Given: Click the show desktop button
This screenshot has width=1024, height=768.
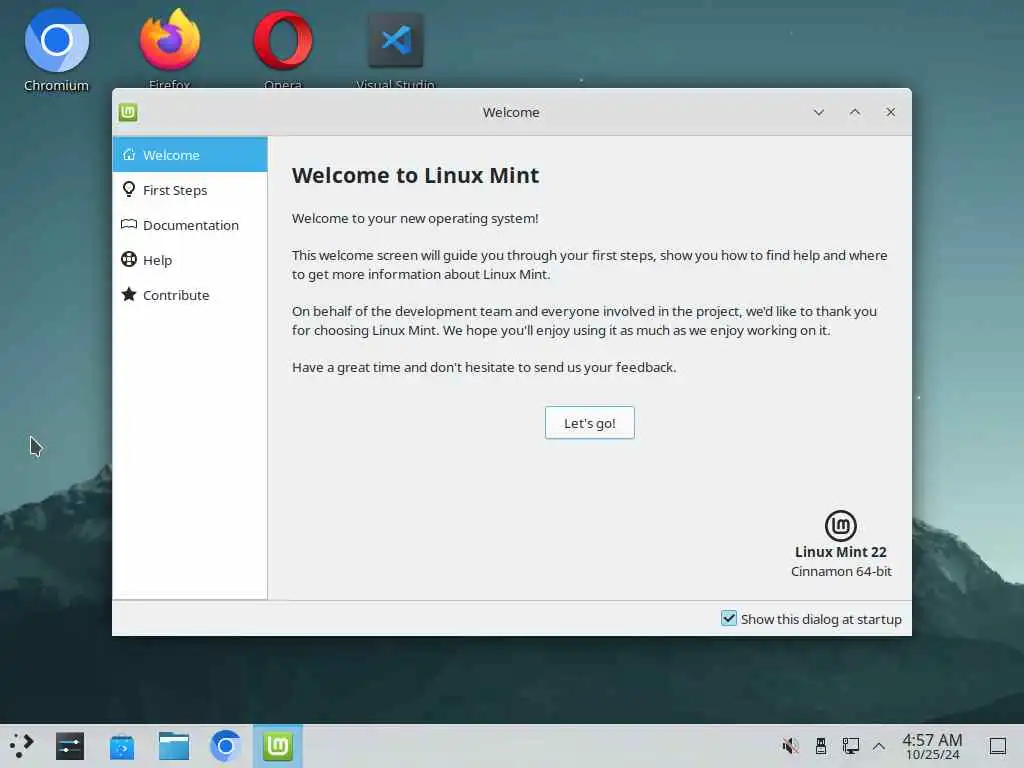Looking at the screenshot, I should click(998, 746).
